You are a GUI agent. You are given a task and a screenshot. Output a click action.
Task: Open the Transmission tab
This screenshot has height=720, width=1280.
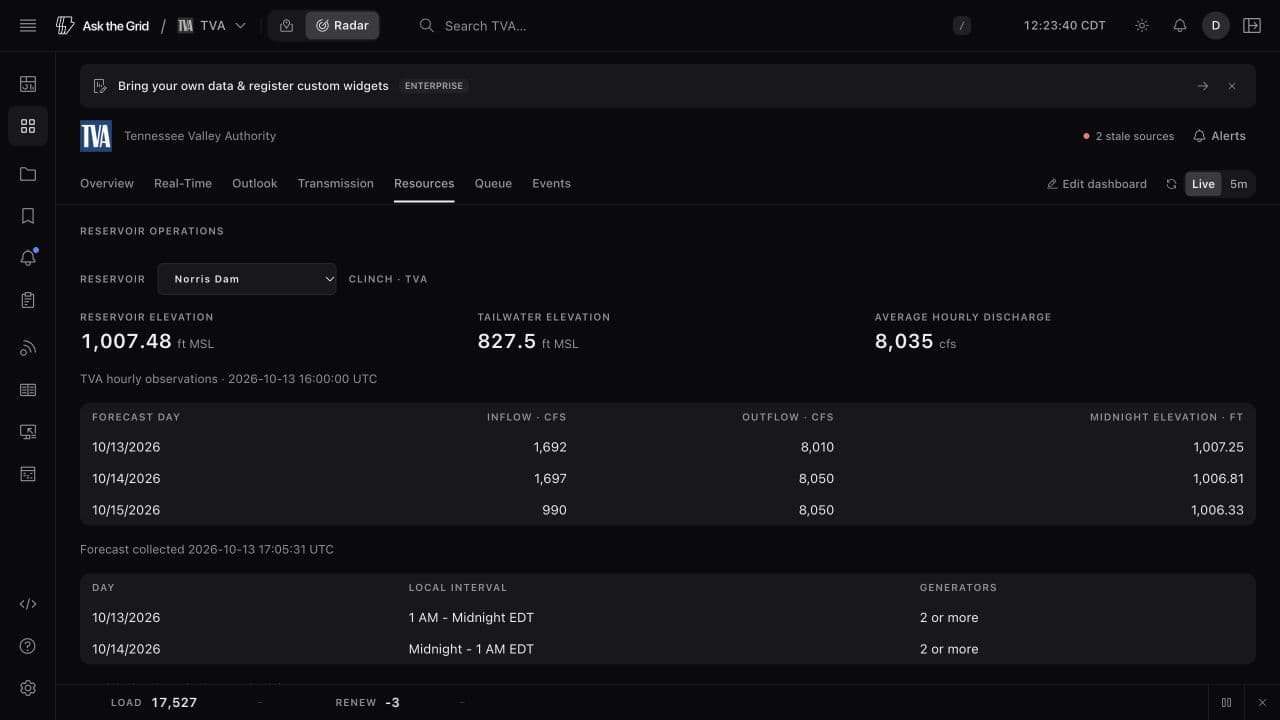tap(336, 184)
